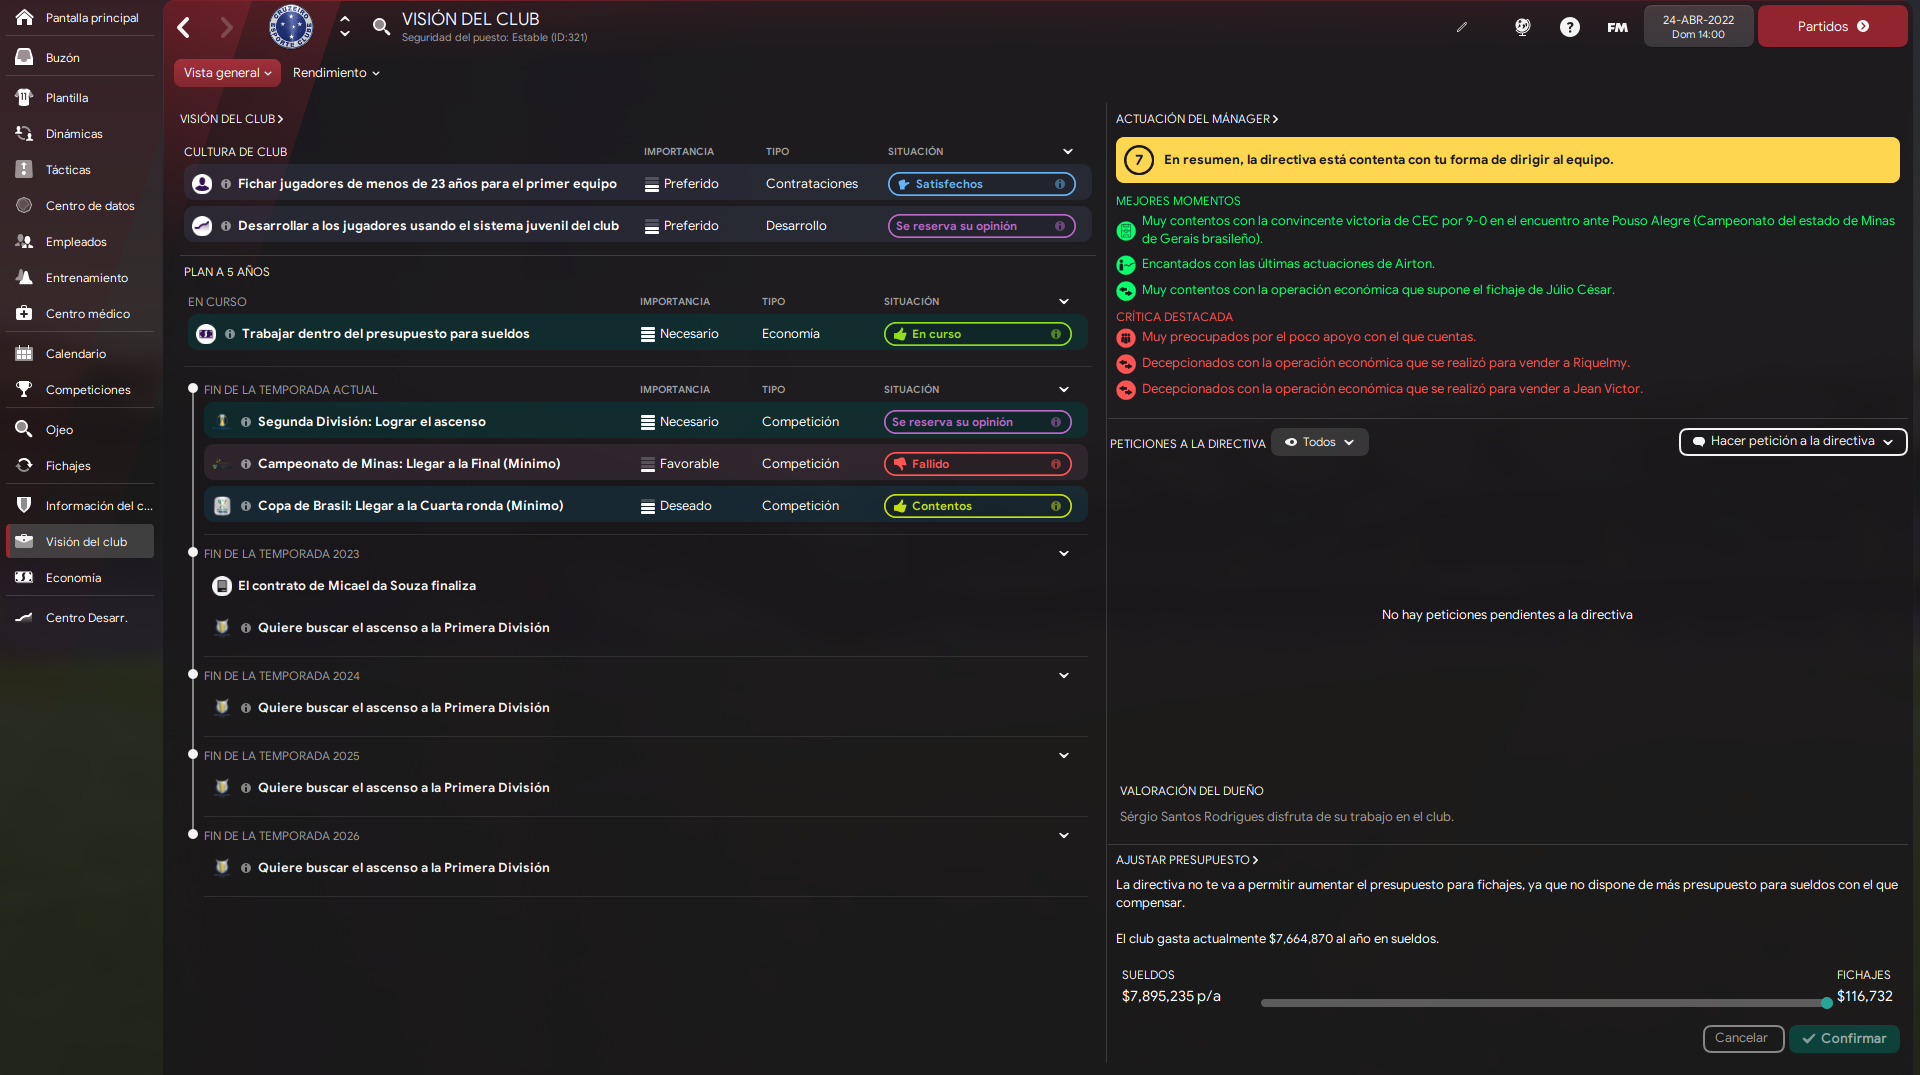Open Competiciones trophy icon
Viewport: 1920px width, 1075px height.
[24, 389]
